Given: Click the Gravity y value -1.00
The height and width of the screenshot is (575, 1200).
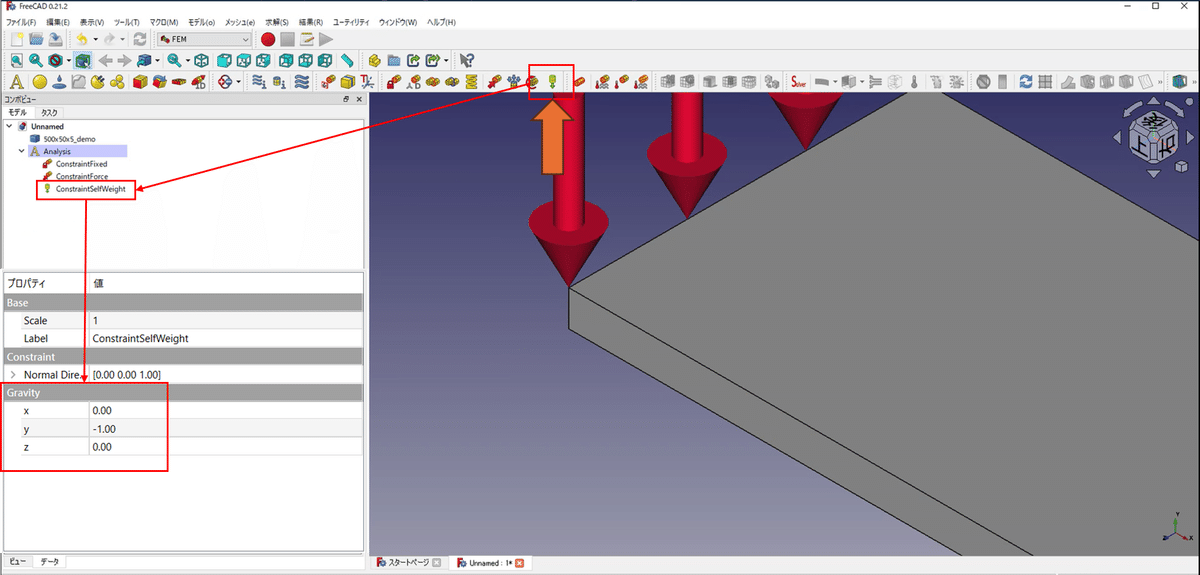Looking at the screenshot, I should [226, 428].
